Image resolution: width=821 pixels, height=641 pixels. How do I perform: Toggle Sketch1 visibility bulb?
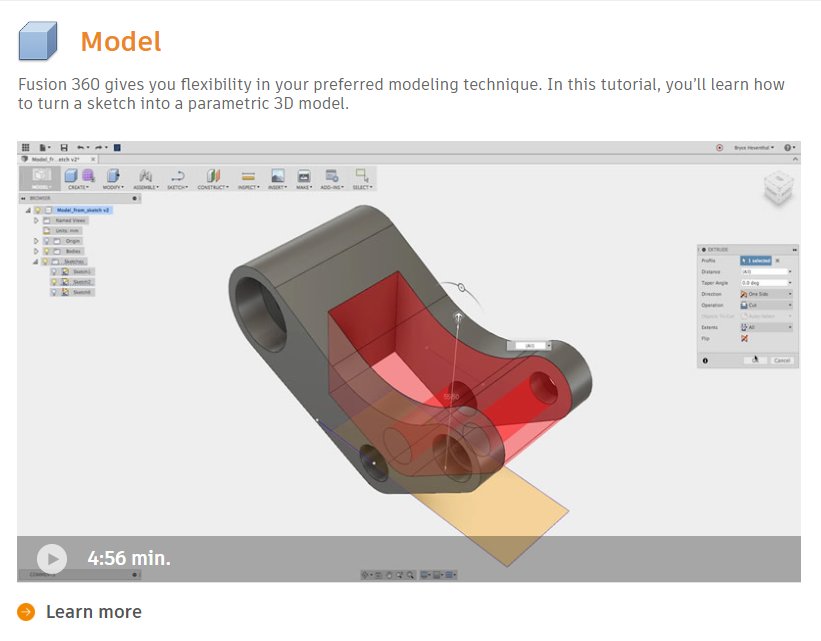[54, 272]
